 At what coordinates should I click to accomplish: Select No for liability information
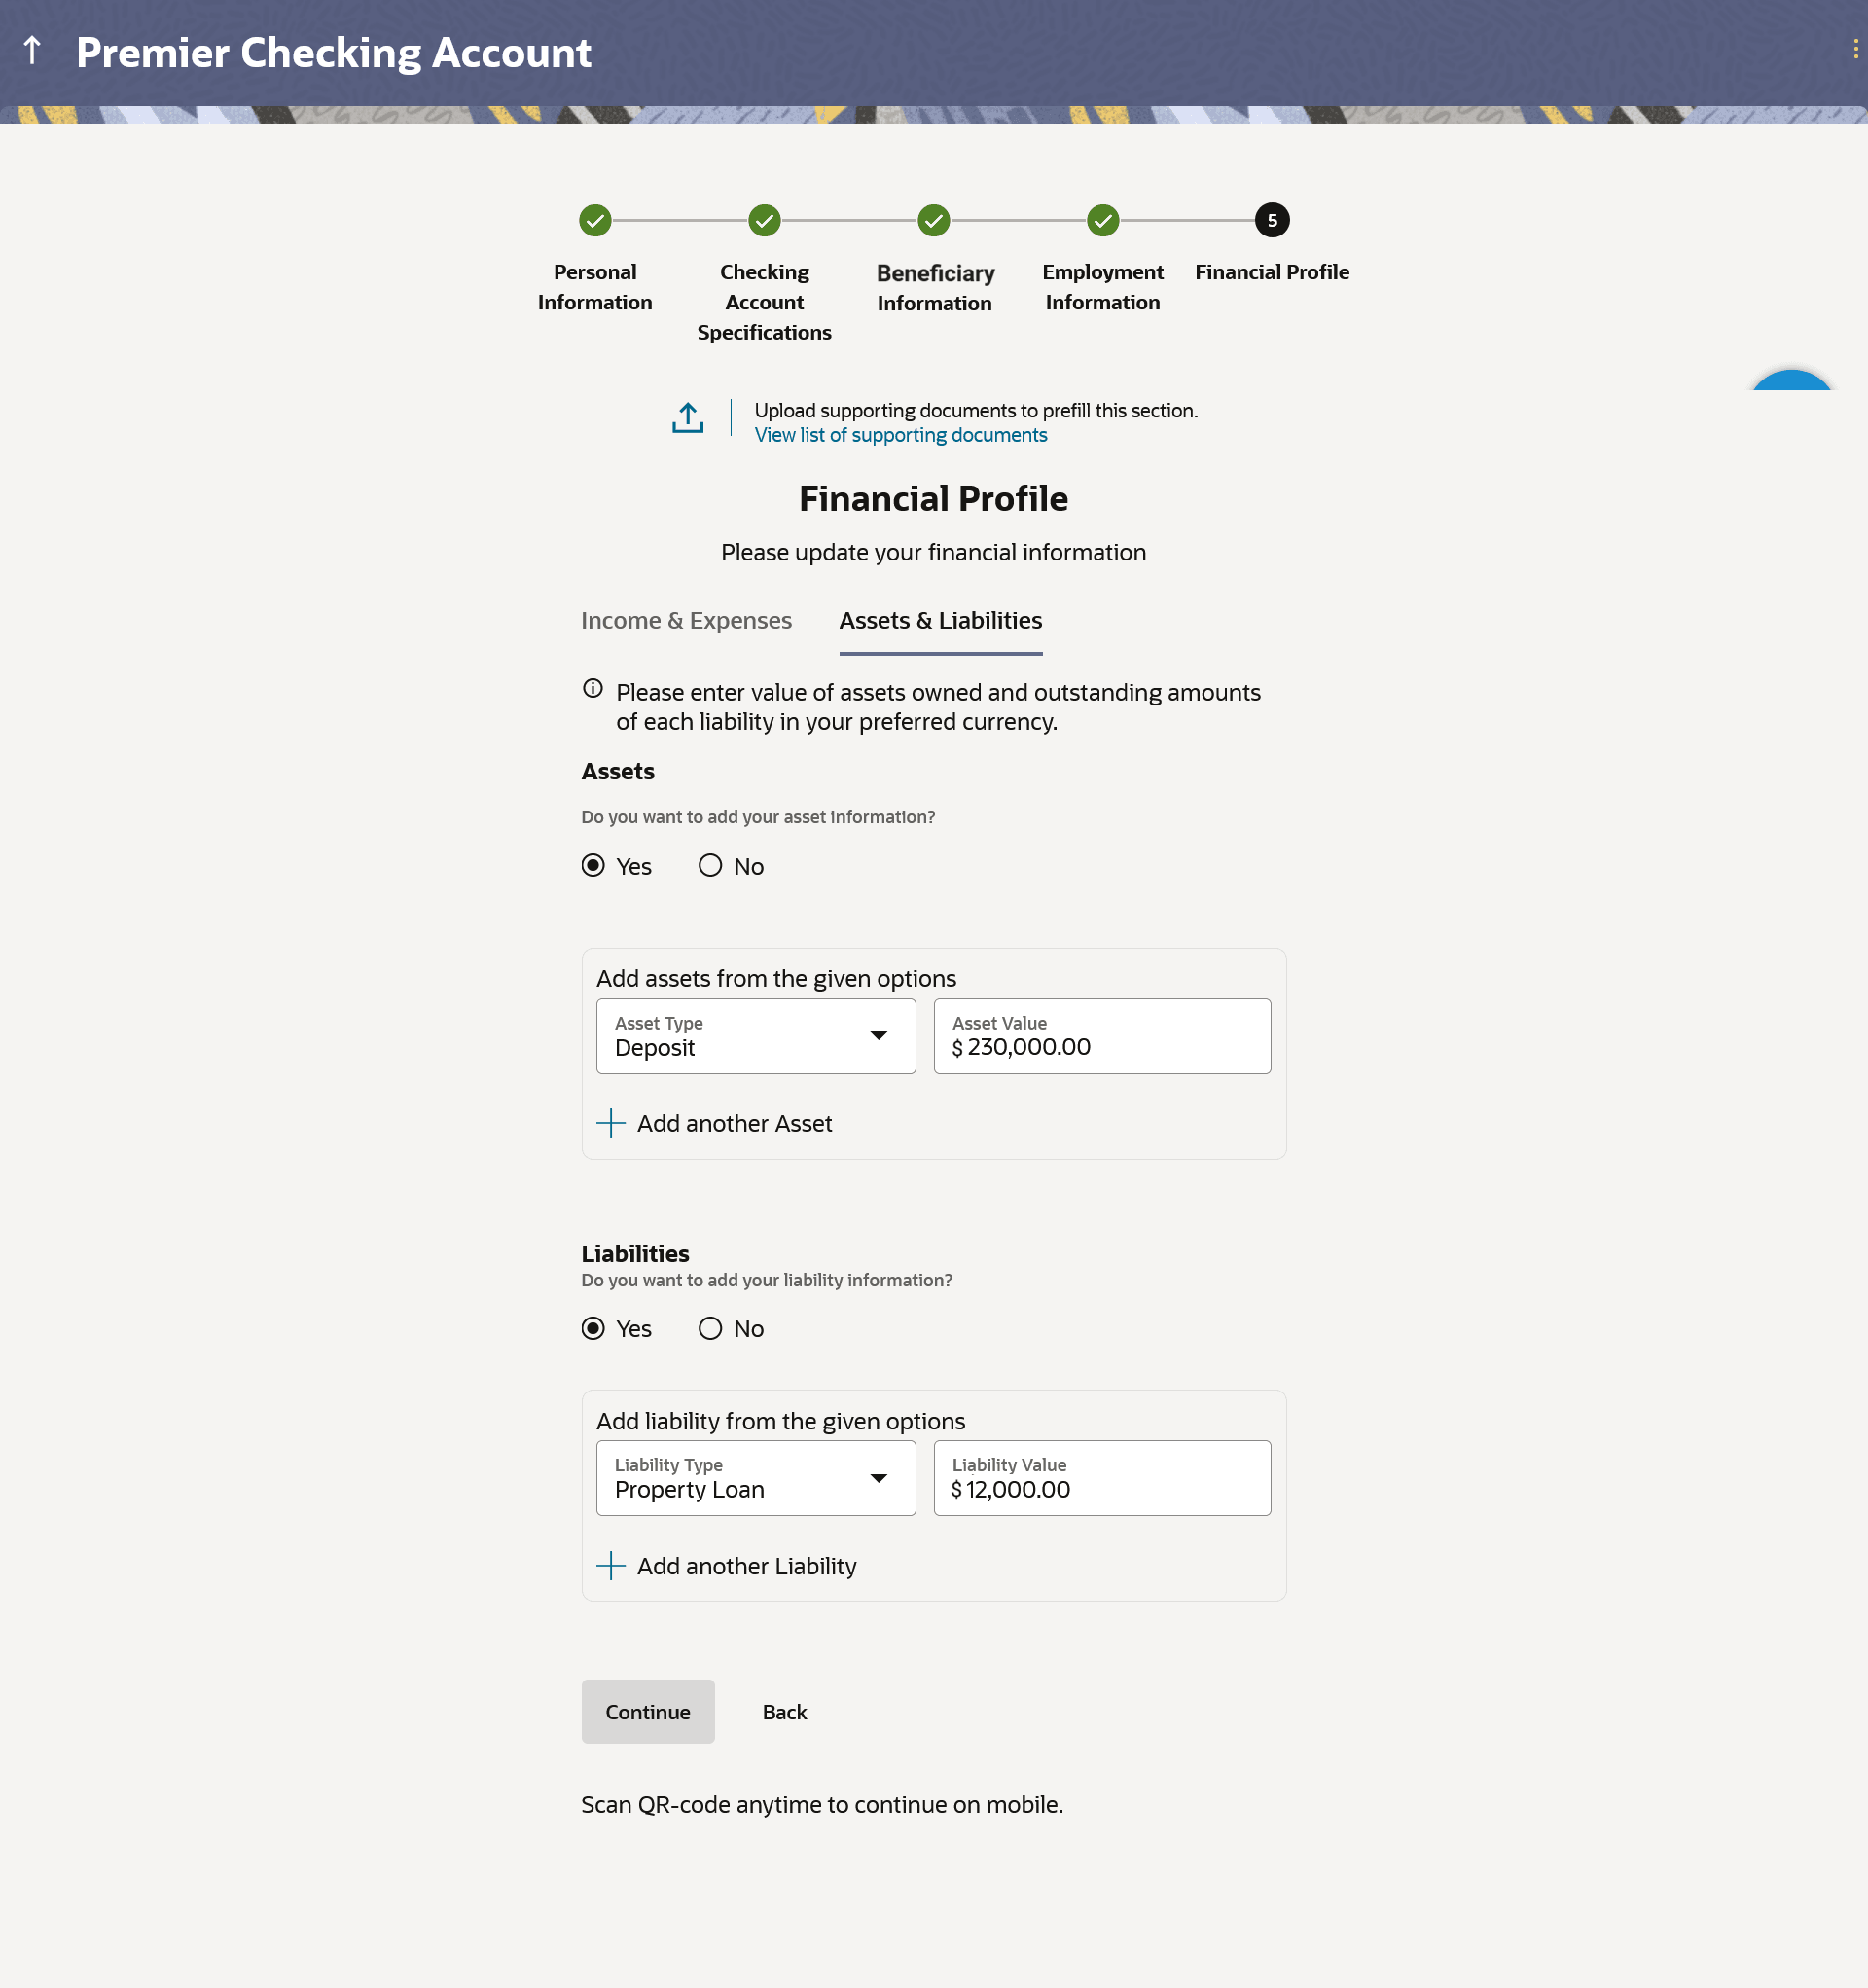pyautogui.click(x=710, y=1329)
